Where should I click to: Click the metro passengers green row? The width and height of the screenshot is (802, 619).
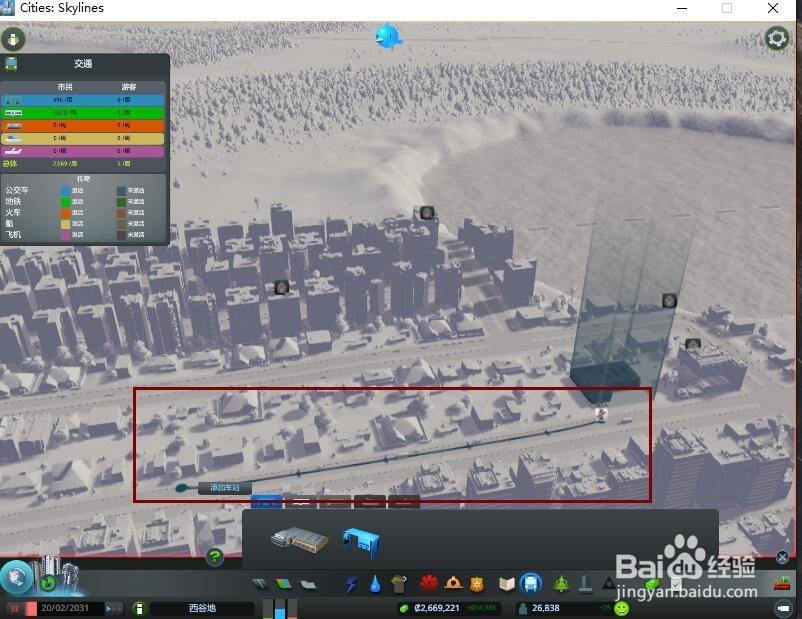tap(83, 113)
